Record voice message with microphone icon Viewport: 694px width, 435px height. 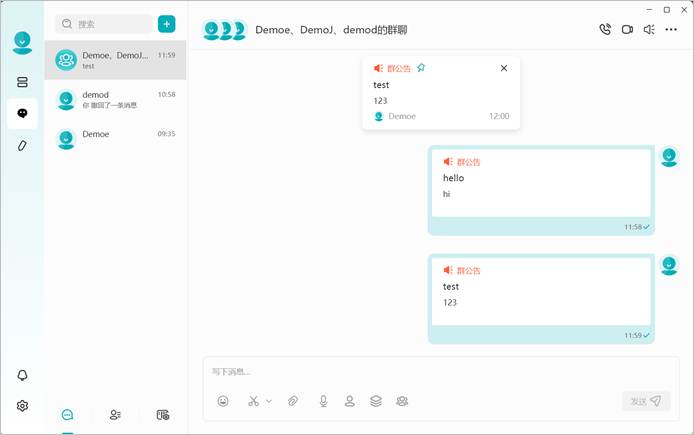[324, 401]
